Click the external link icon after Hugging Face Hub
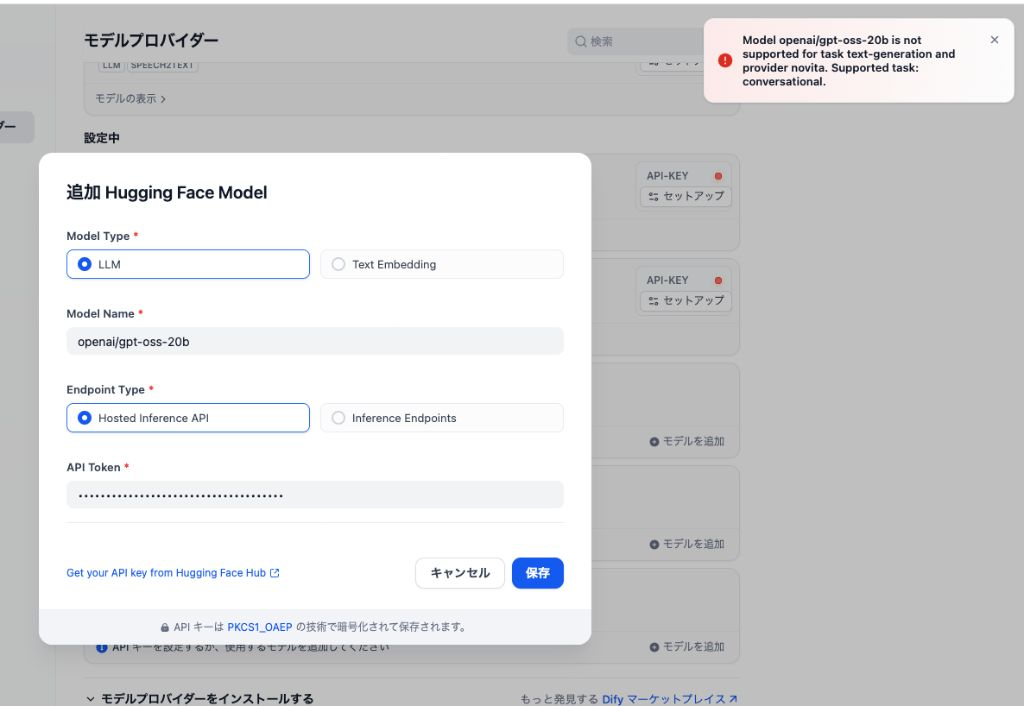The width and height of the screenshot is (1024, 706). coord(276,573)
